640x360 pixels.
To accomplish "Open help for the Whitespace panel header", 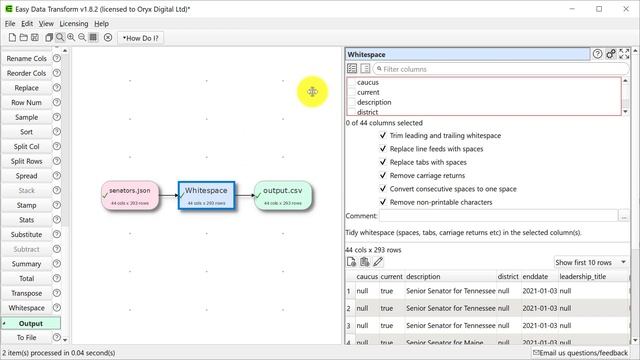I will [x=598, y=54].
